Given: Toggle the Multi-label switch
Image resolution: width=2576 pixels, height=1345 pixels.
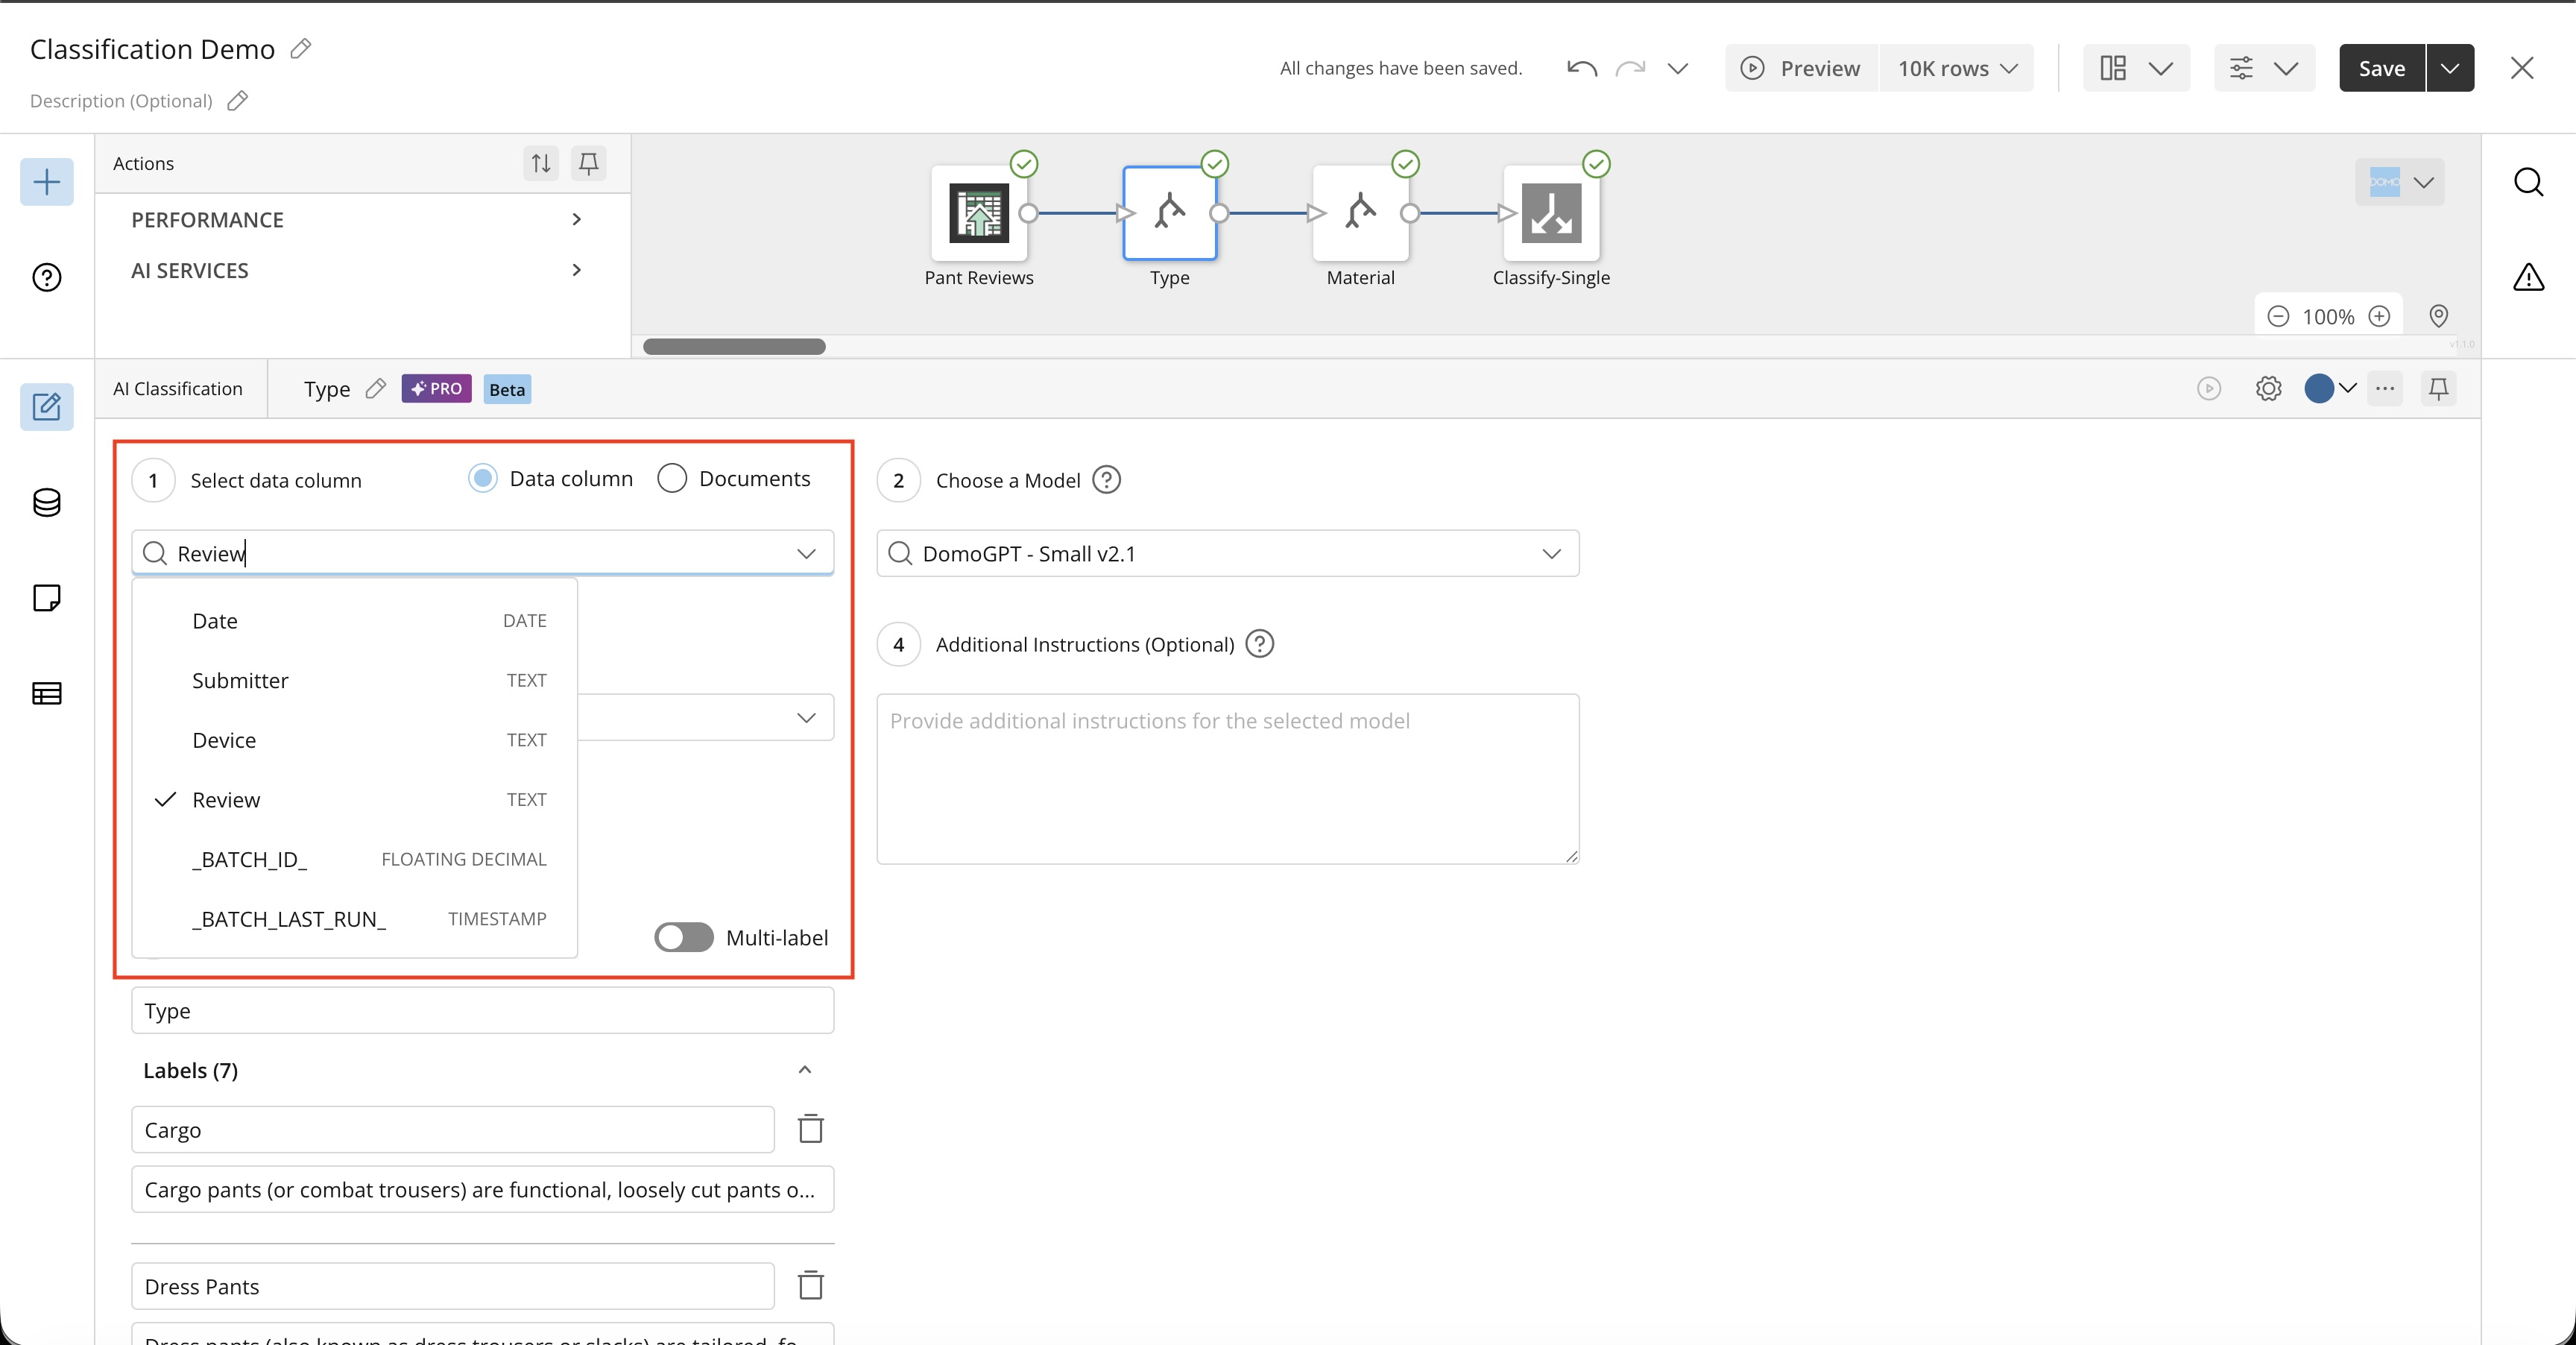Looking at the screenshot, I should pos(684,937).
